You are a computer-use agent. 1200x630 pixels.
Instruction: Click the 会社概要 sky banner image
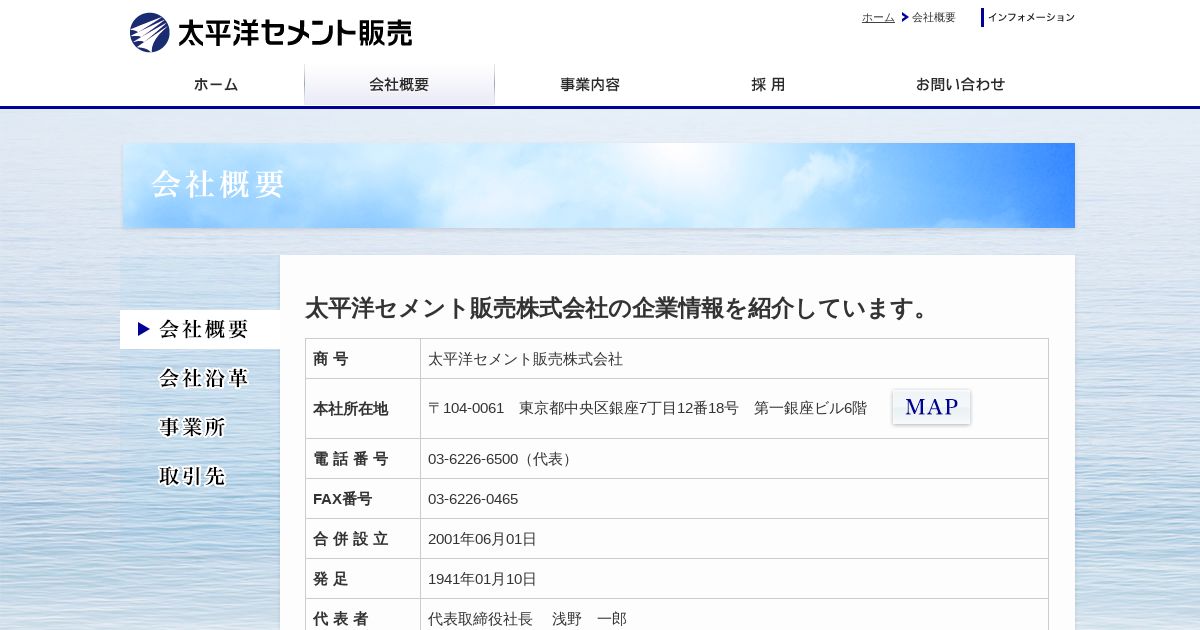coord(599,185)
